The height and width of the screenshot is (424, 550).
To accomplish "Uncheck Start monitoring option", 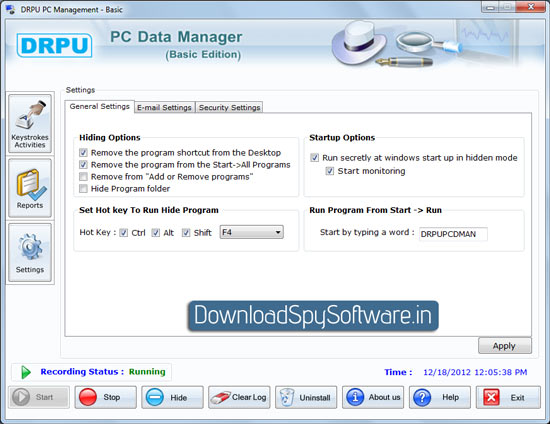I will pos(330,171).
